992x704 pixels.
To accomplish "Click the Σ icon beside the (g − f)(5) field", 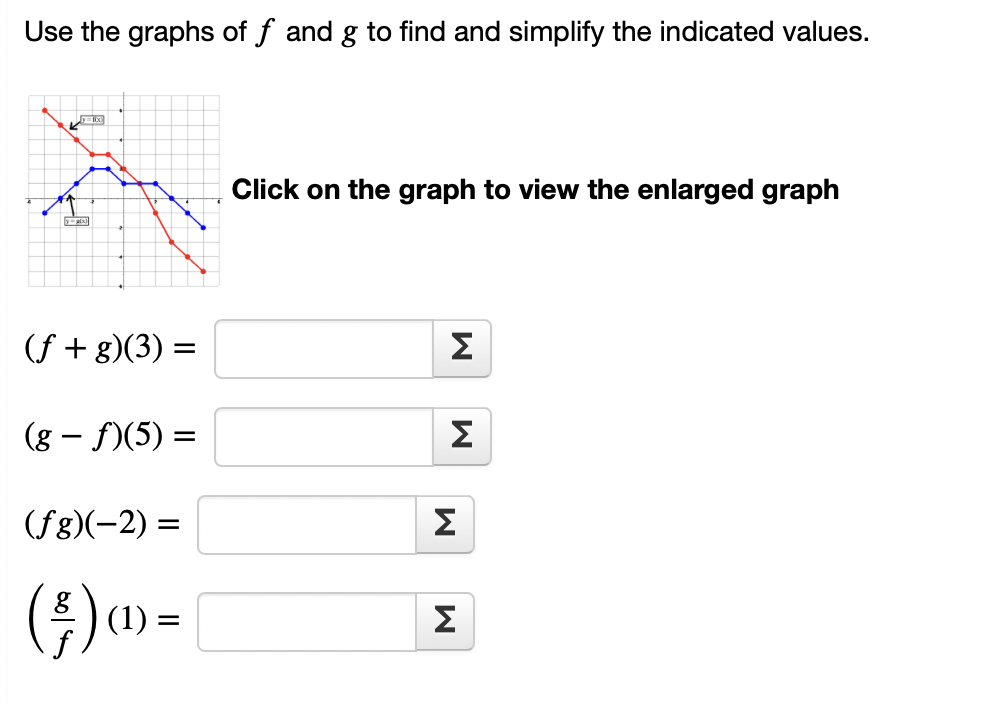I will pos(461,437).
